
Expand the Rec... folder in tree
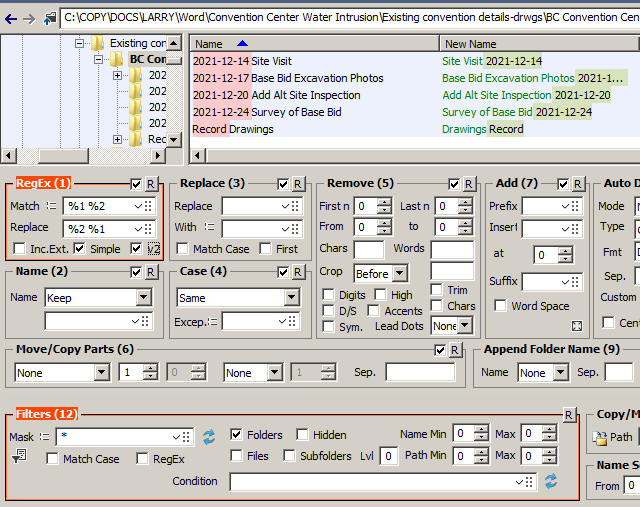click(117, 140)
